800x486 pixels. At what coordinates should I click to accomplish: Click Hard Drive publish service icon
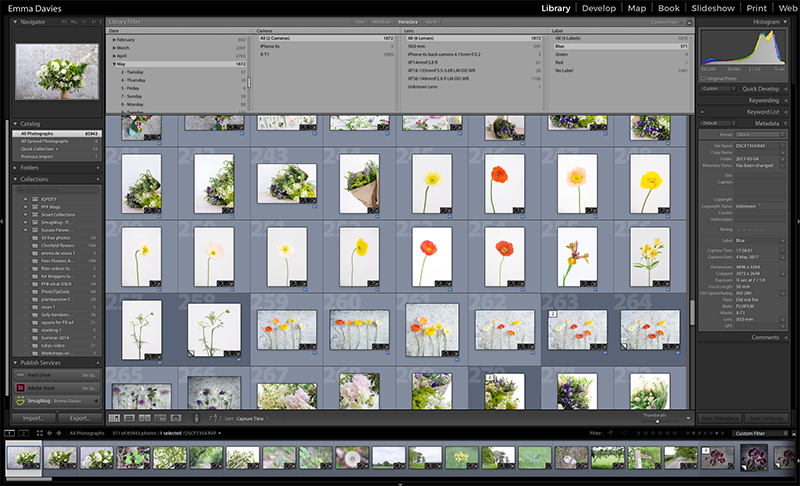click(20, 375)
